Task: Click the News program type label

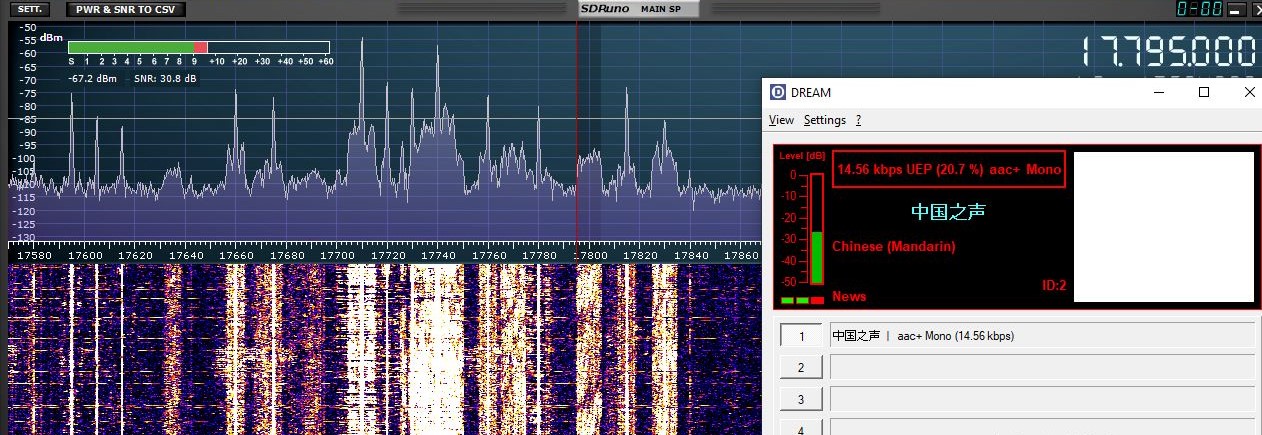Action: coord(849,296)
